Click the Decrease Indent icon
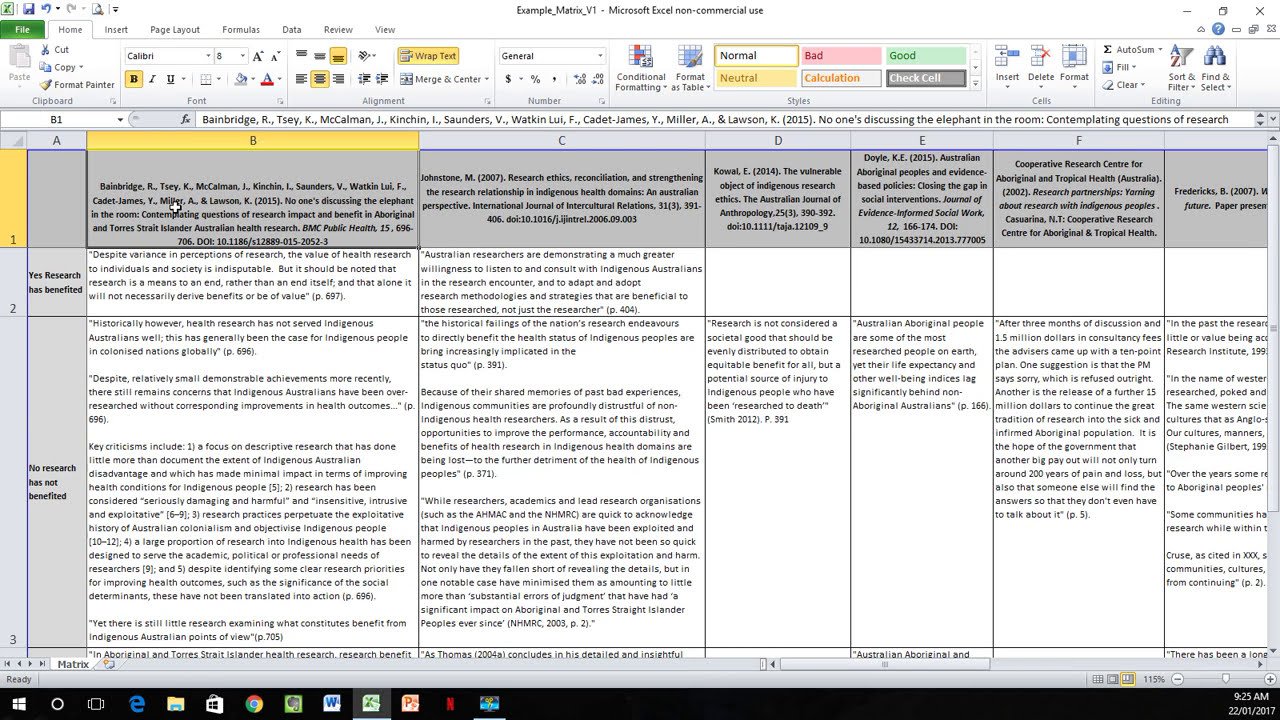 coord(365,79)
